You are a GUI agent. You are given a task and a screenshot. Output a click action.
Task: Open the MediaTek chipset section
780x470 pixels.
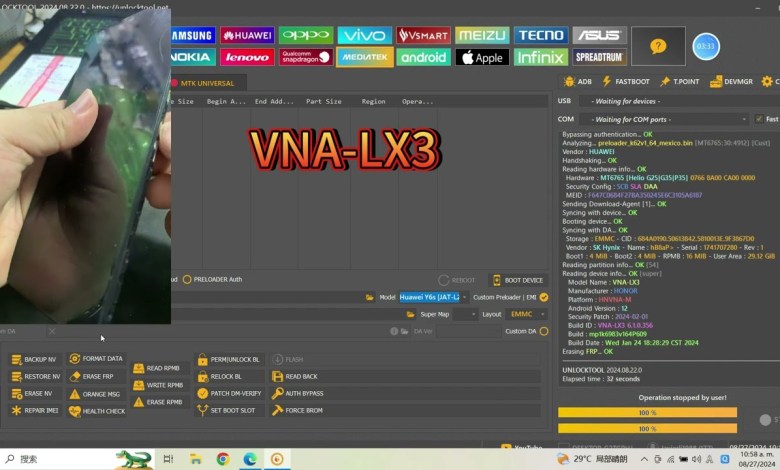click(364, 57)
